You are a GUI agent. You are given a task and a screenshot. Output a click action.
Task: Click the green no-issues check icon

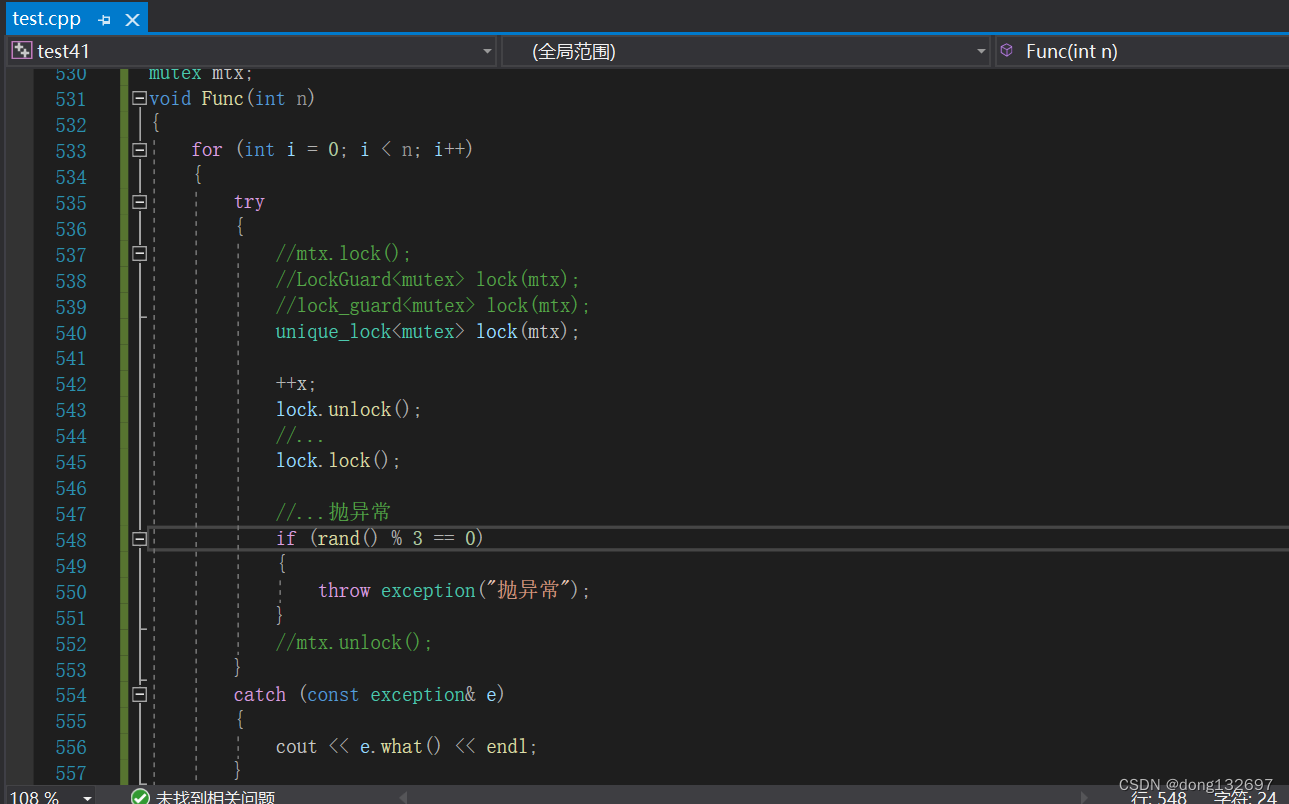tap(140, 797)
